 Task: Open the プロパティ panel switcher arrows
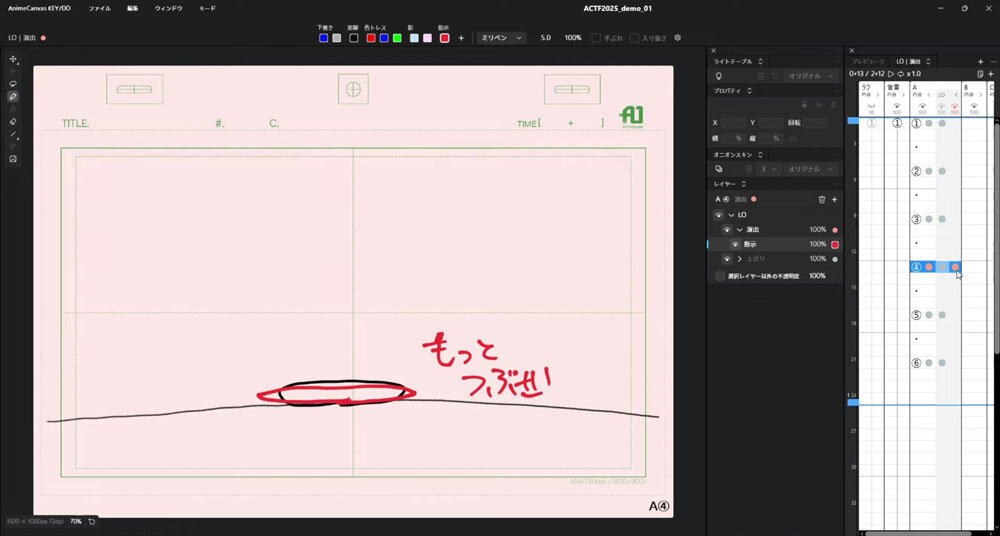click(x=749, y=91)
